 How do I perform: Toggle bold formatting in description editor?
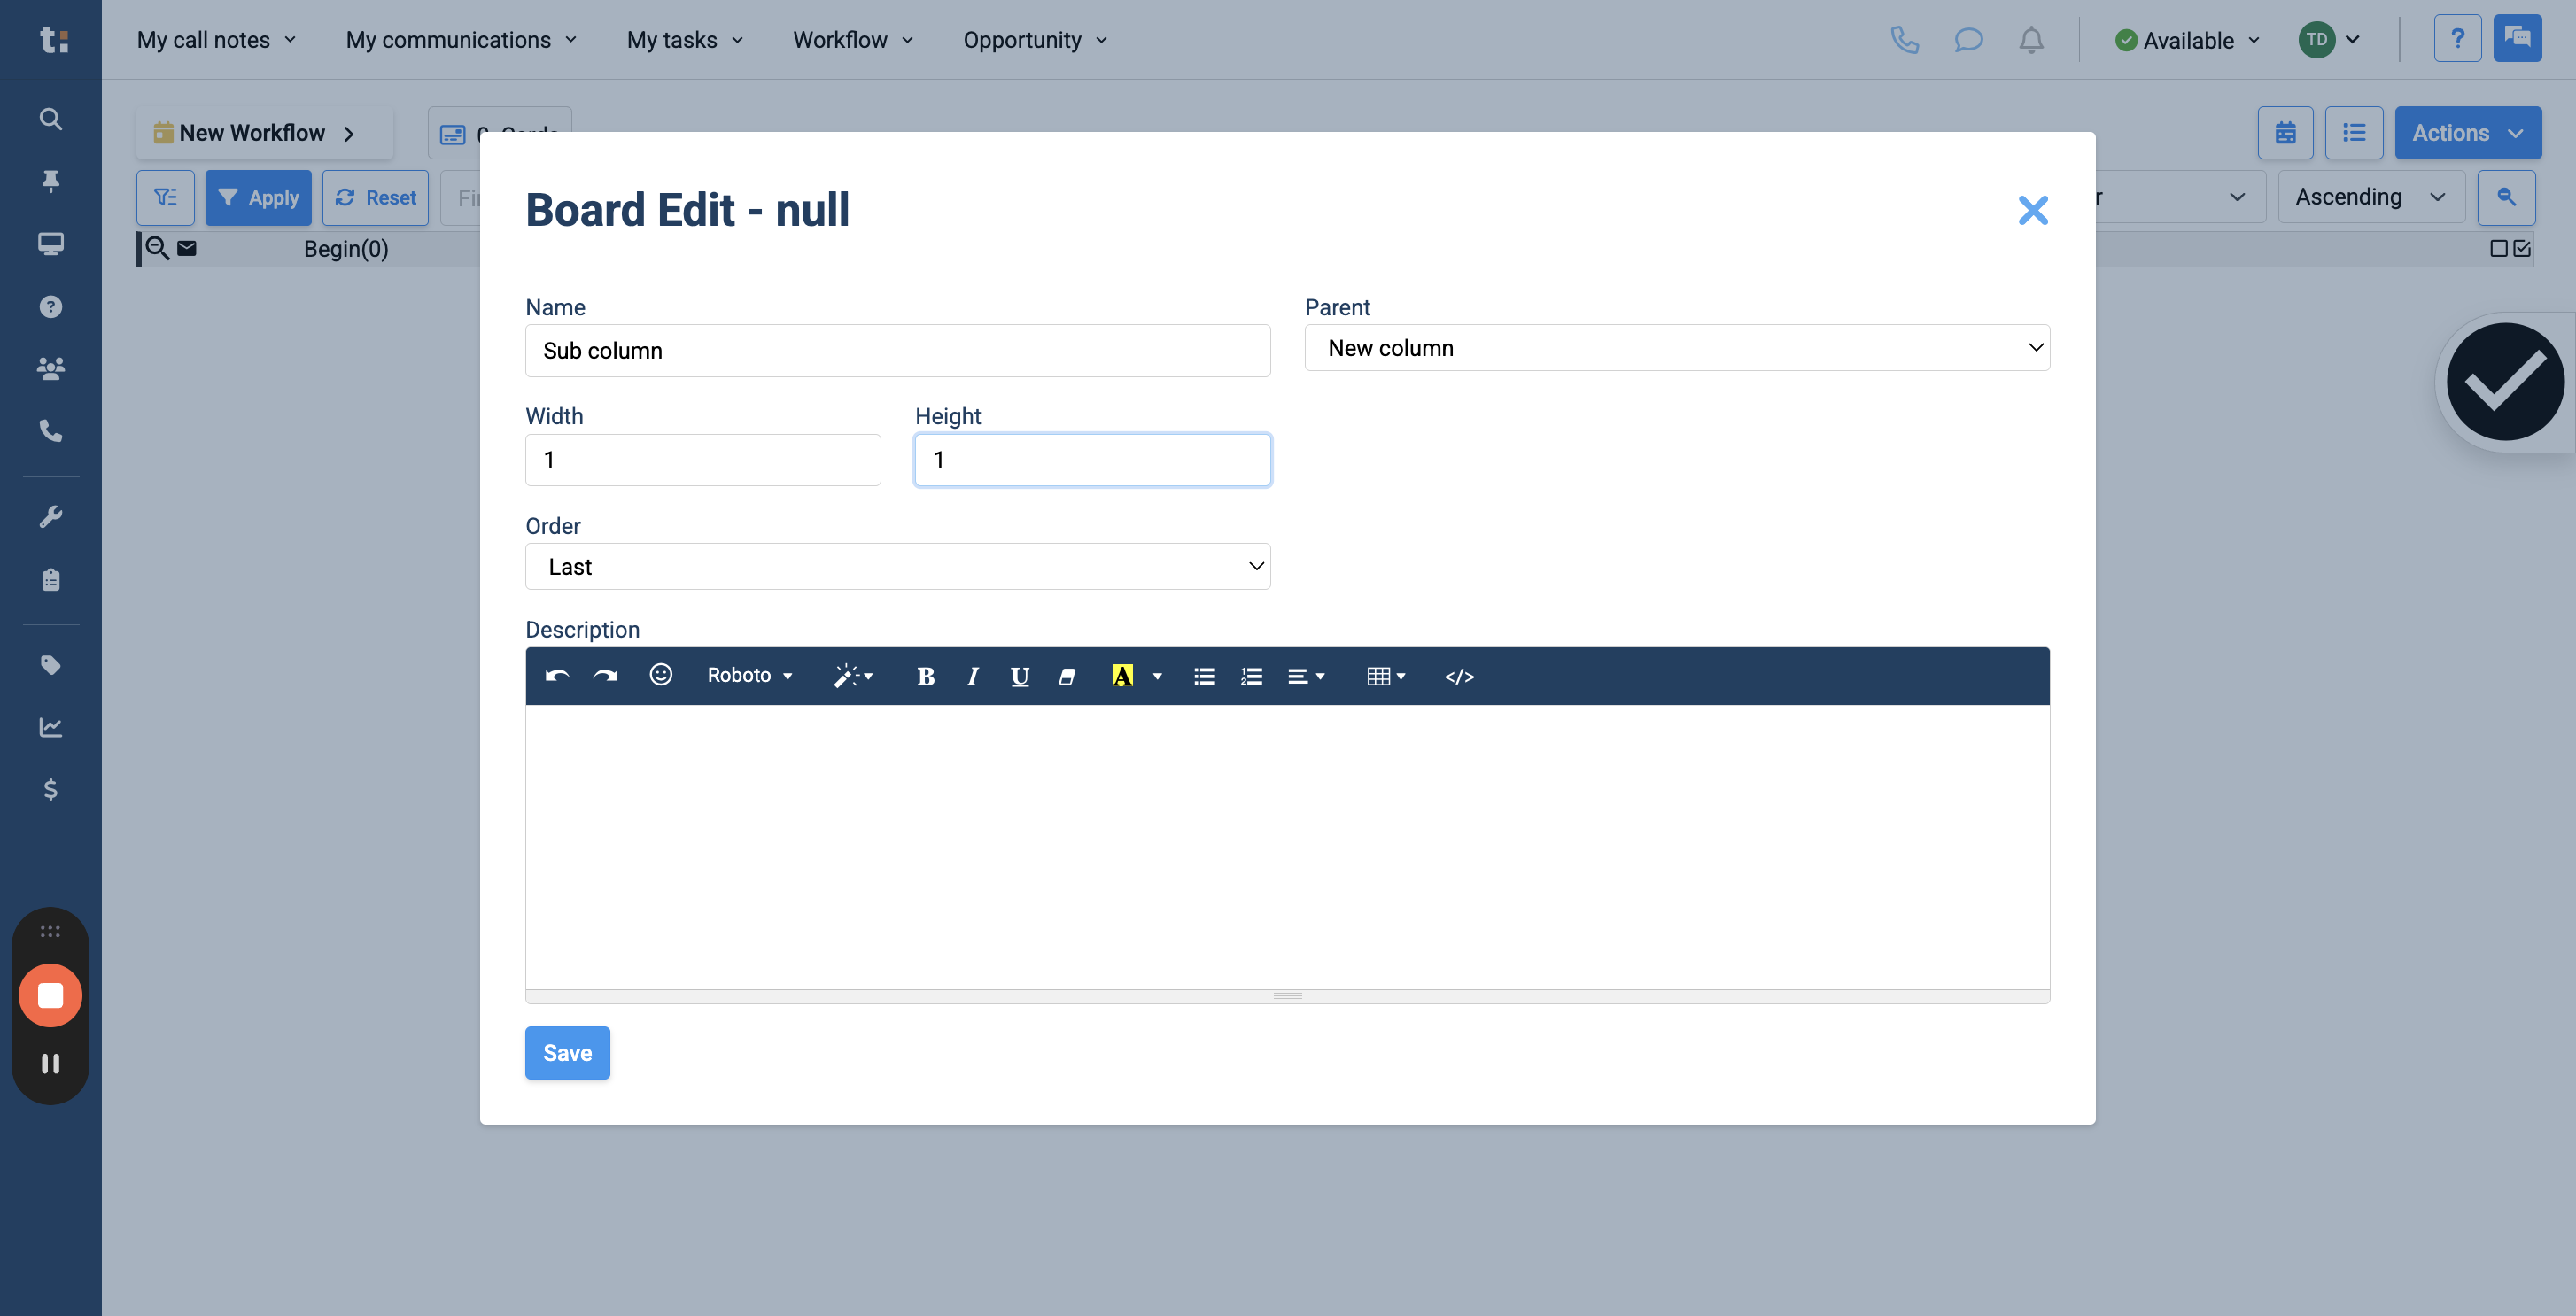[925, 677]
